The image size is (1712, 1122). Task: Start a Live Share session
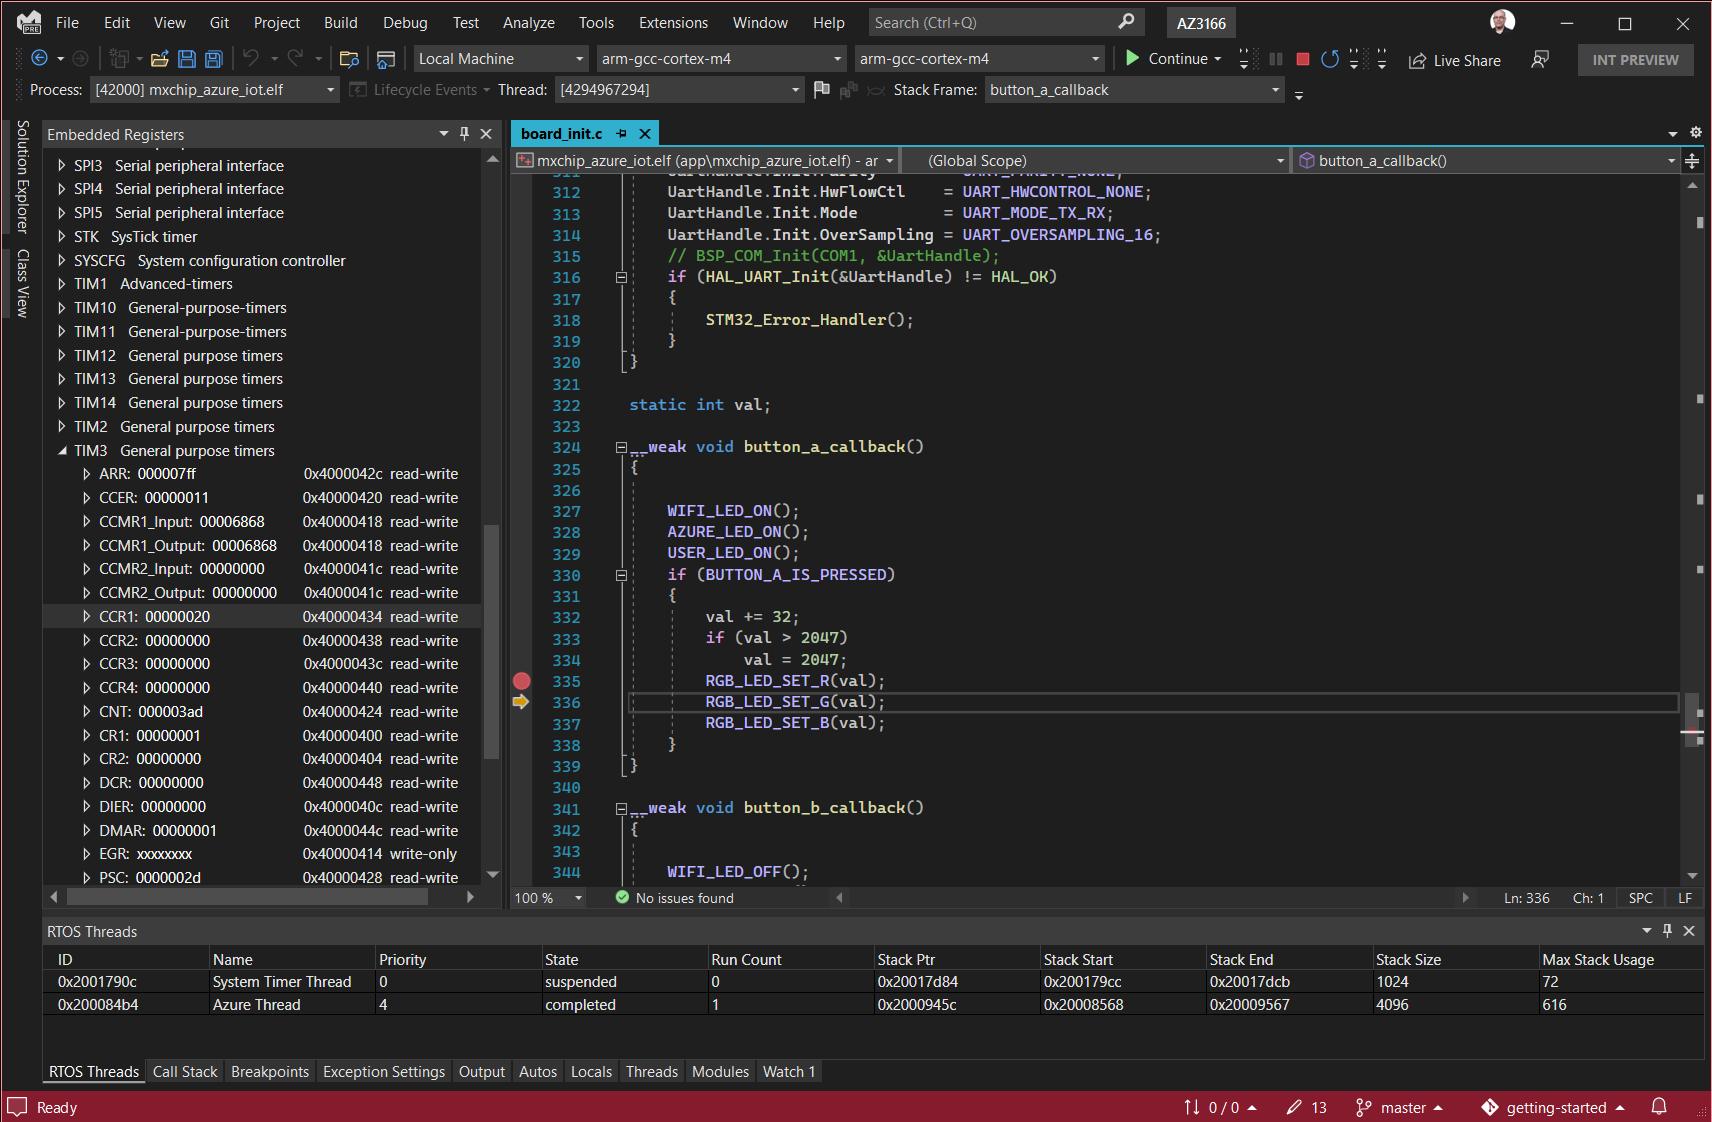[x=1456, y=60]
